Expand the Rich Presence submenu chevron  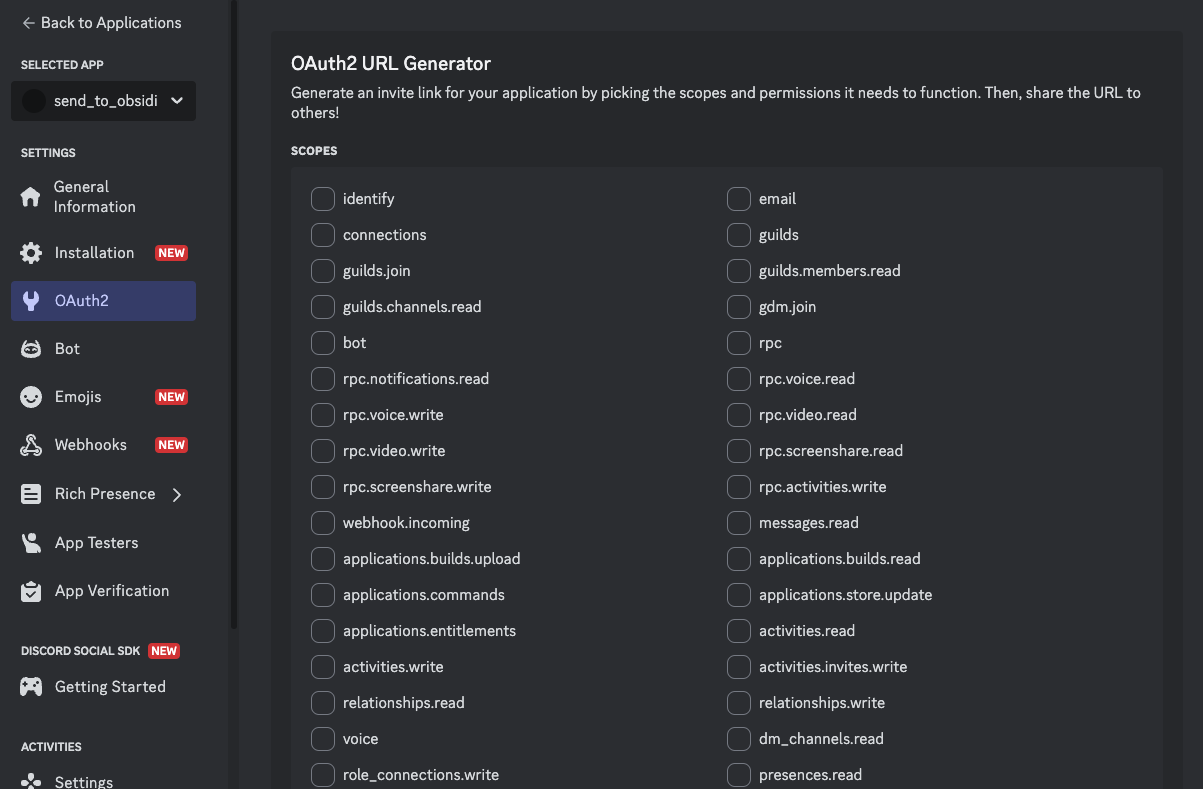coord(177,494)
